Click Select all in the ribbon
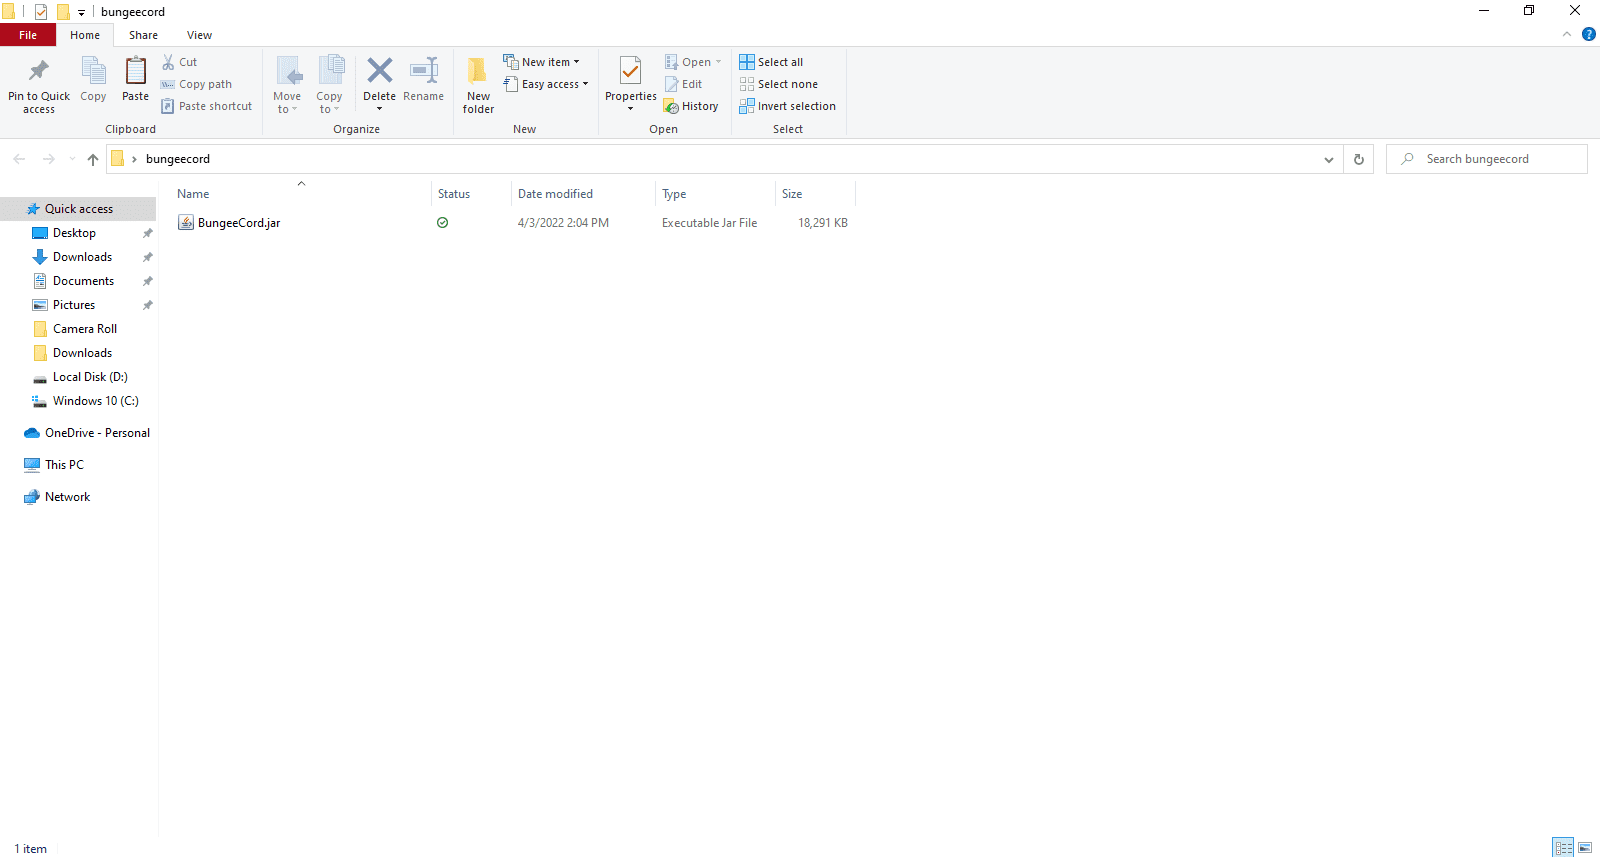Screen dimensions: 1600x857 click(x=771, y=62)
